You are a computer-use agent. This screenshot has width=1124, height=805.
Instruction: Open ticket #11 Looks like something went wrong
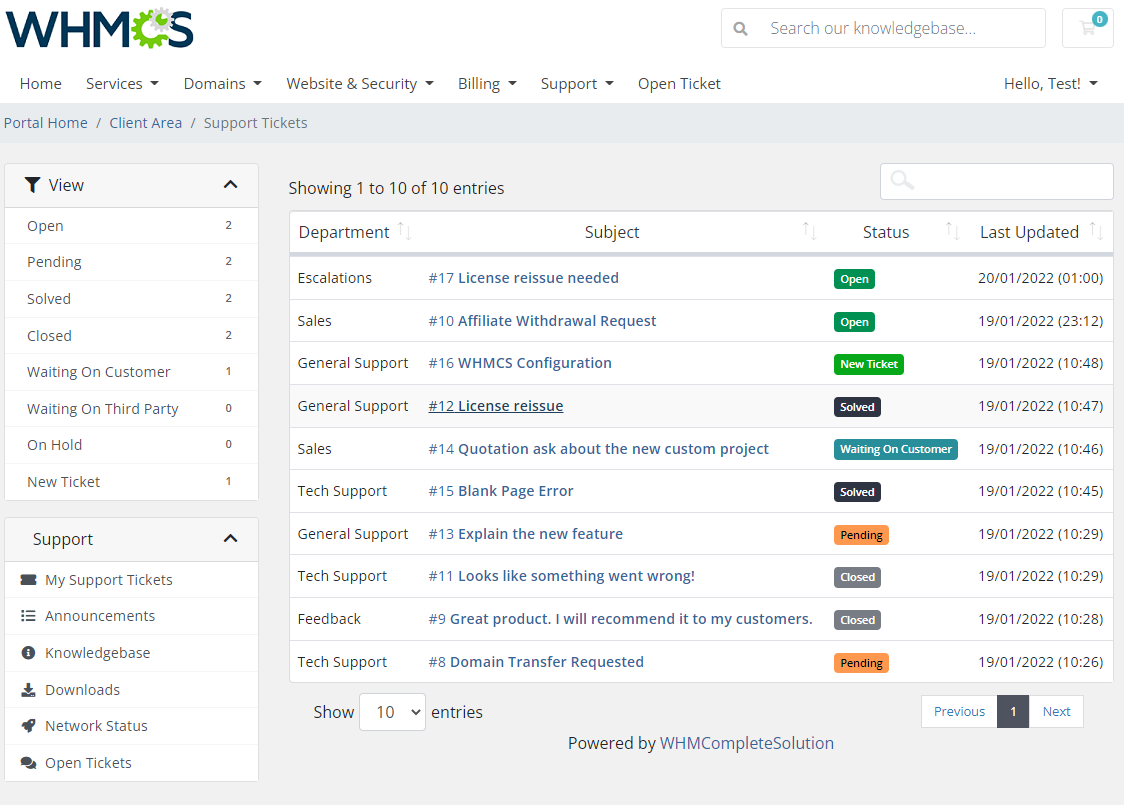click(x=561, y=576)
